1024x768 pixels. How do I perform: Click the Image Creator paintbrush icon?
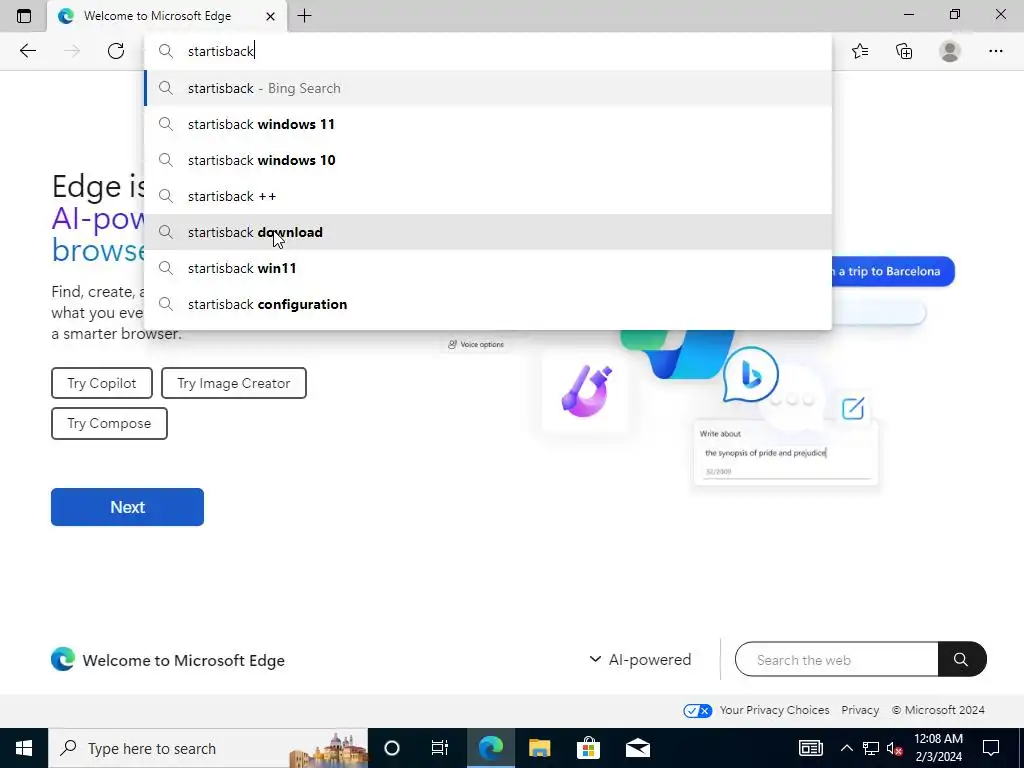coord(586,391)
